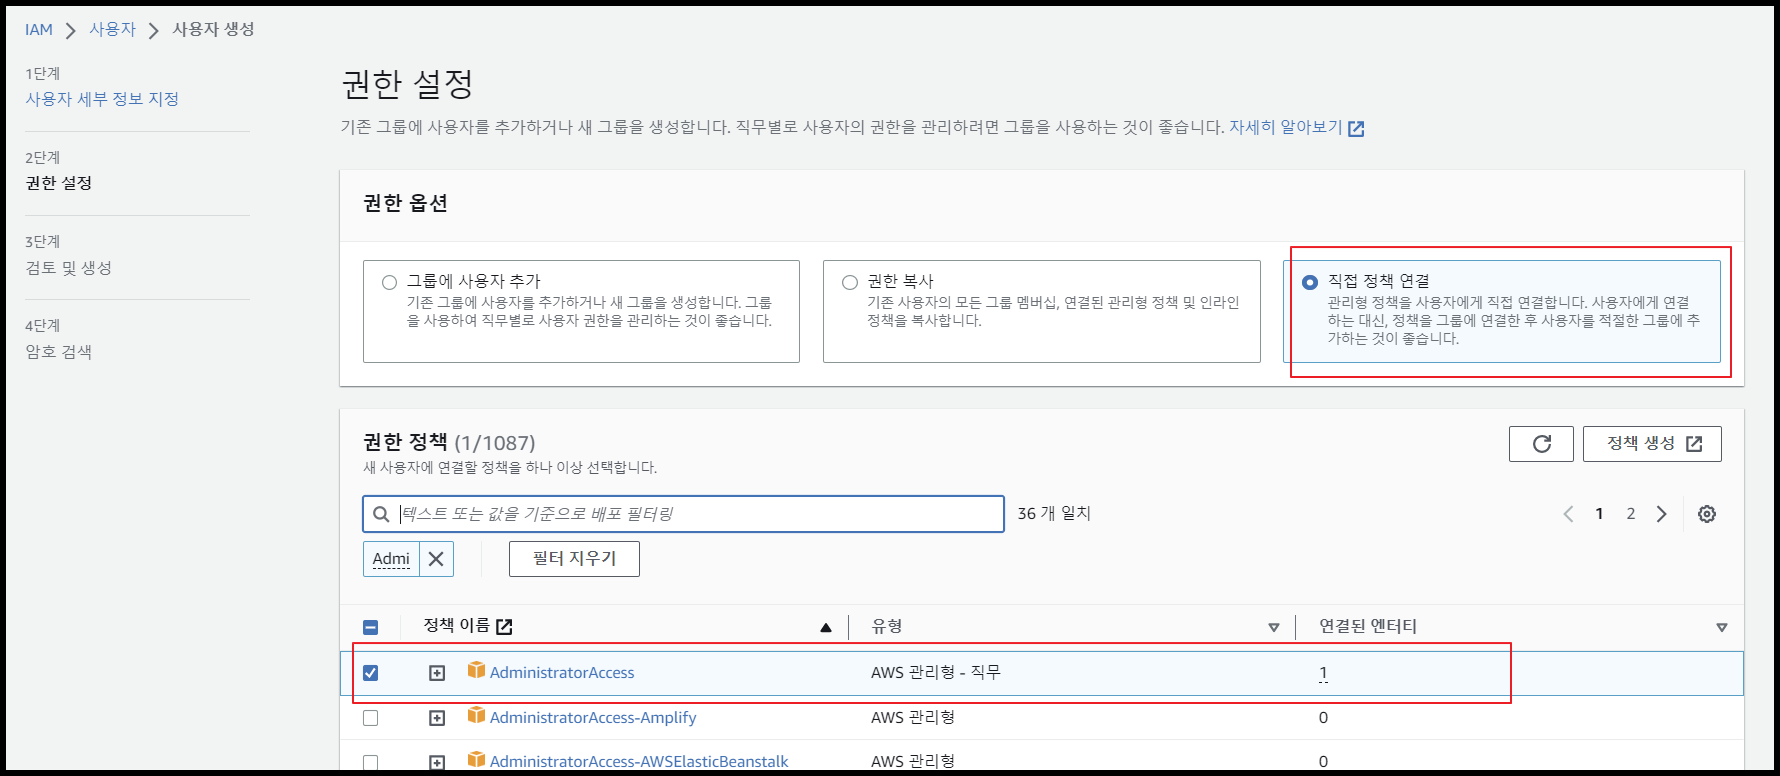The width and height of the screenshot is (1780, 776).
Task: Expand the AdministratorAccess-Amplify policy details
Action: (437, 718)
